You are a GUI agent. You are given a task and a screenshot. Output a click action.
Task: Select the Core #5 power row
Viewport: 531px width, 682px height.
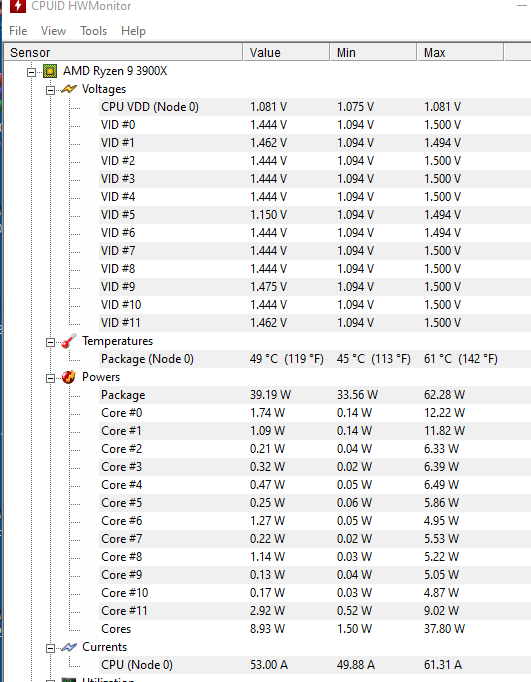click(315, 503)
